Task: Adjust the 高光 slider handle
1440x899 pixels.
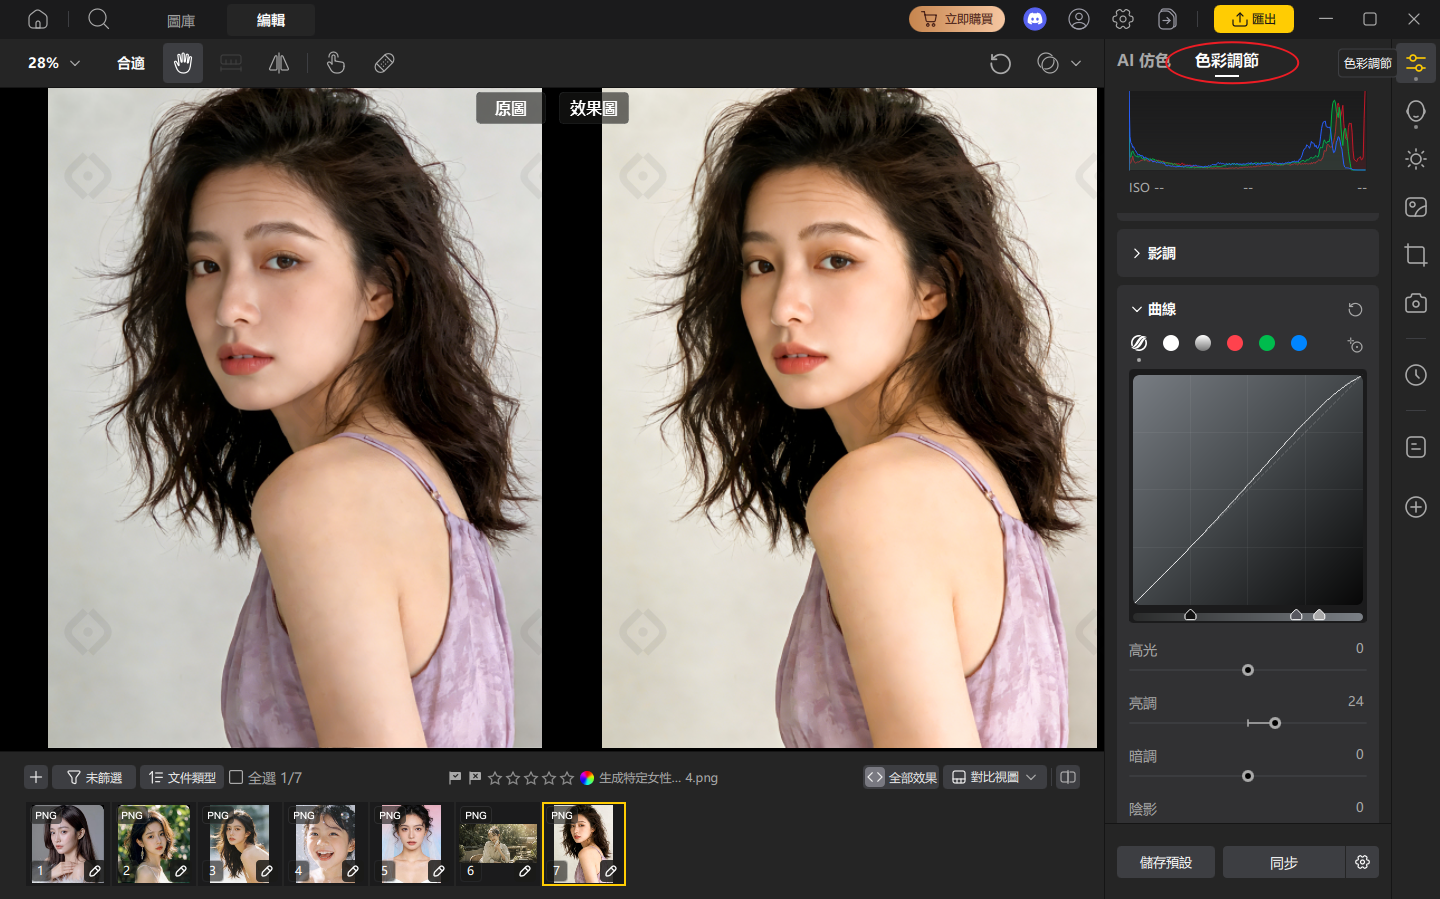Action: [x=1248, y=670]
